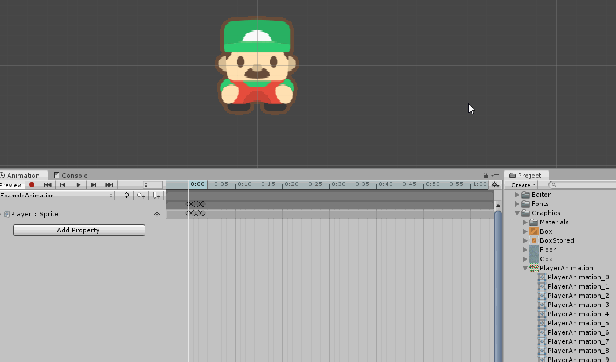616x362 pixels.
Task: Expand the Materials folder
Action: click(525, 222)
